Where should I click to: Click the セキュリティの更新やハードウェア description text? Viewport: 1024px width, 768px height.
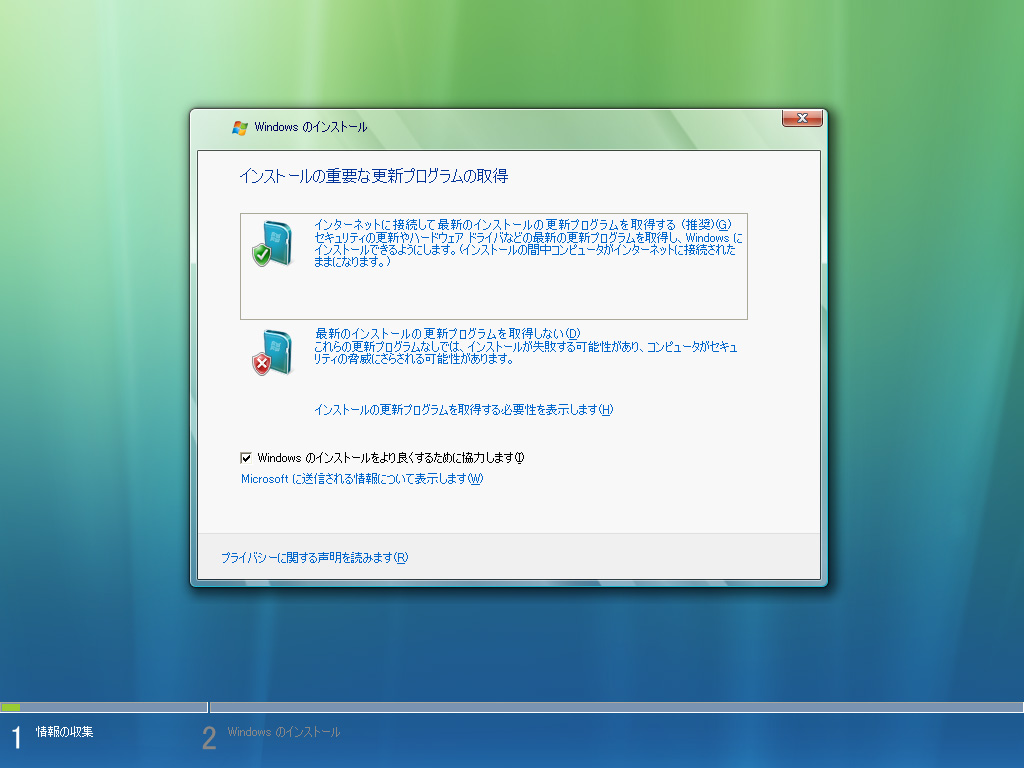528,249
